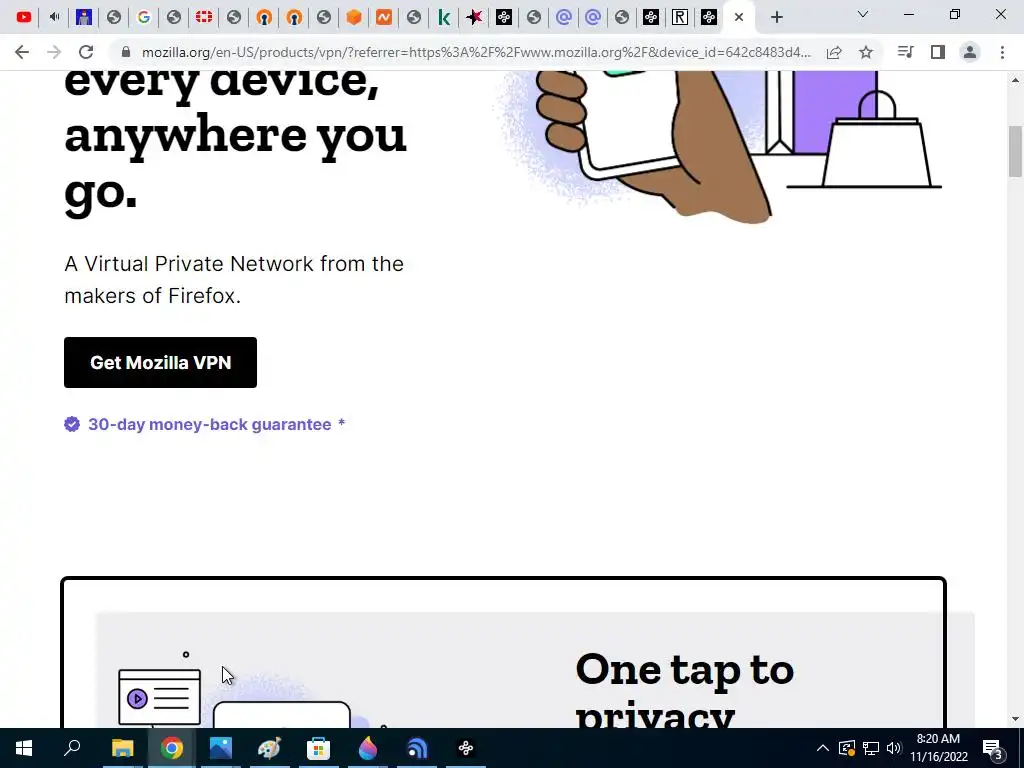Open network settings from the tray

point(871,748)
